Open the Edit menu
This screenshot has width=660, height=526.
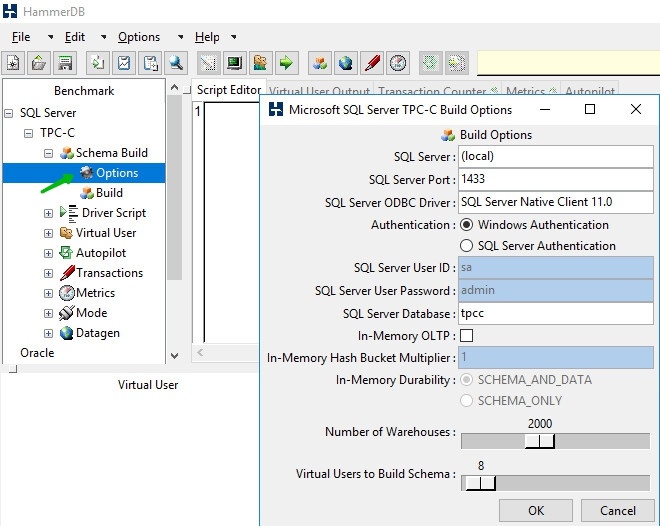click(75, 37)
